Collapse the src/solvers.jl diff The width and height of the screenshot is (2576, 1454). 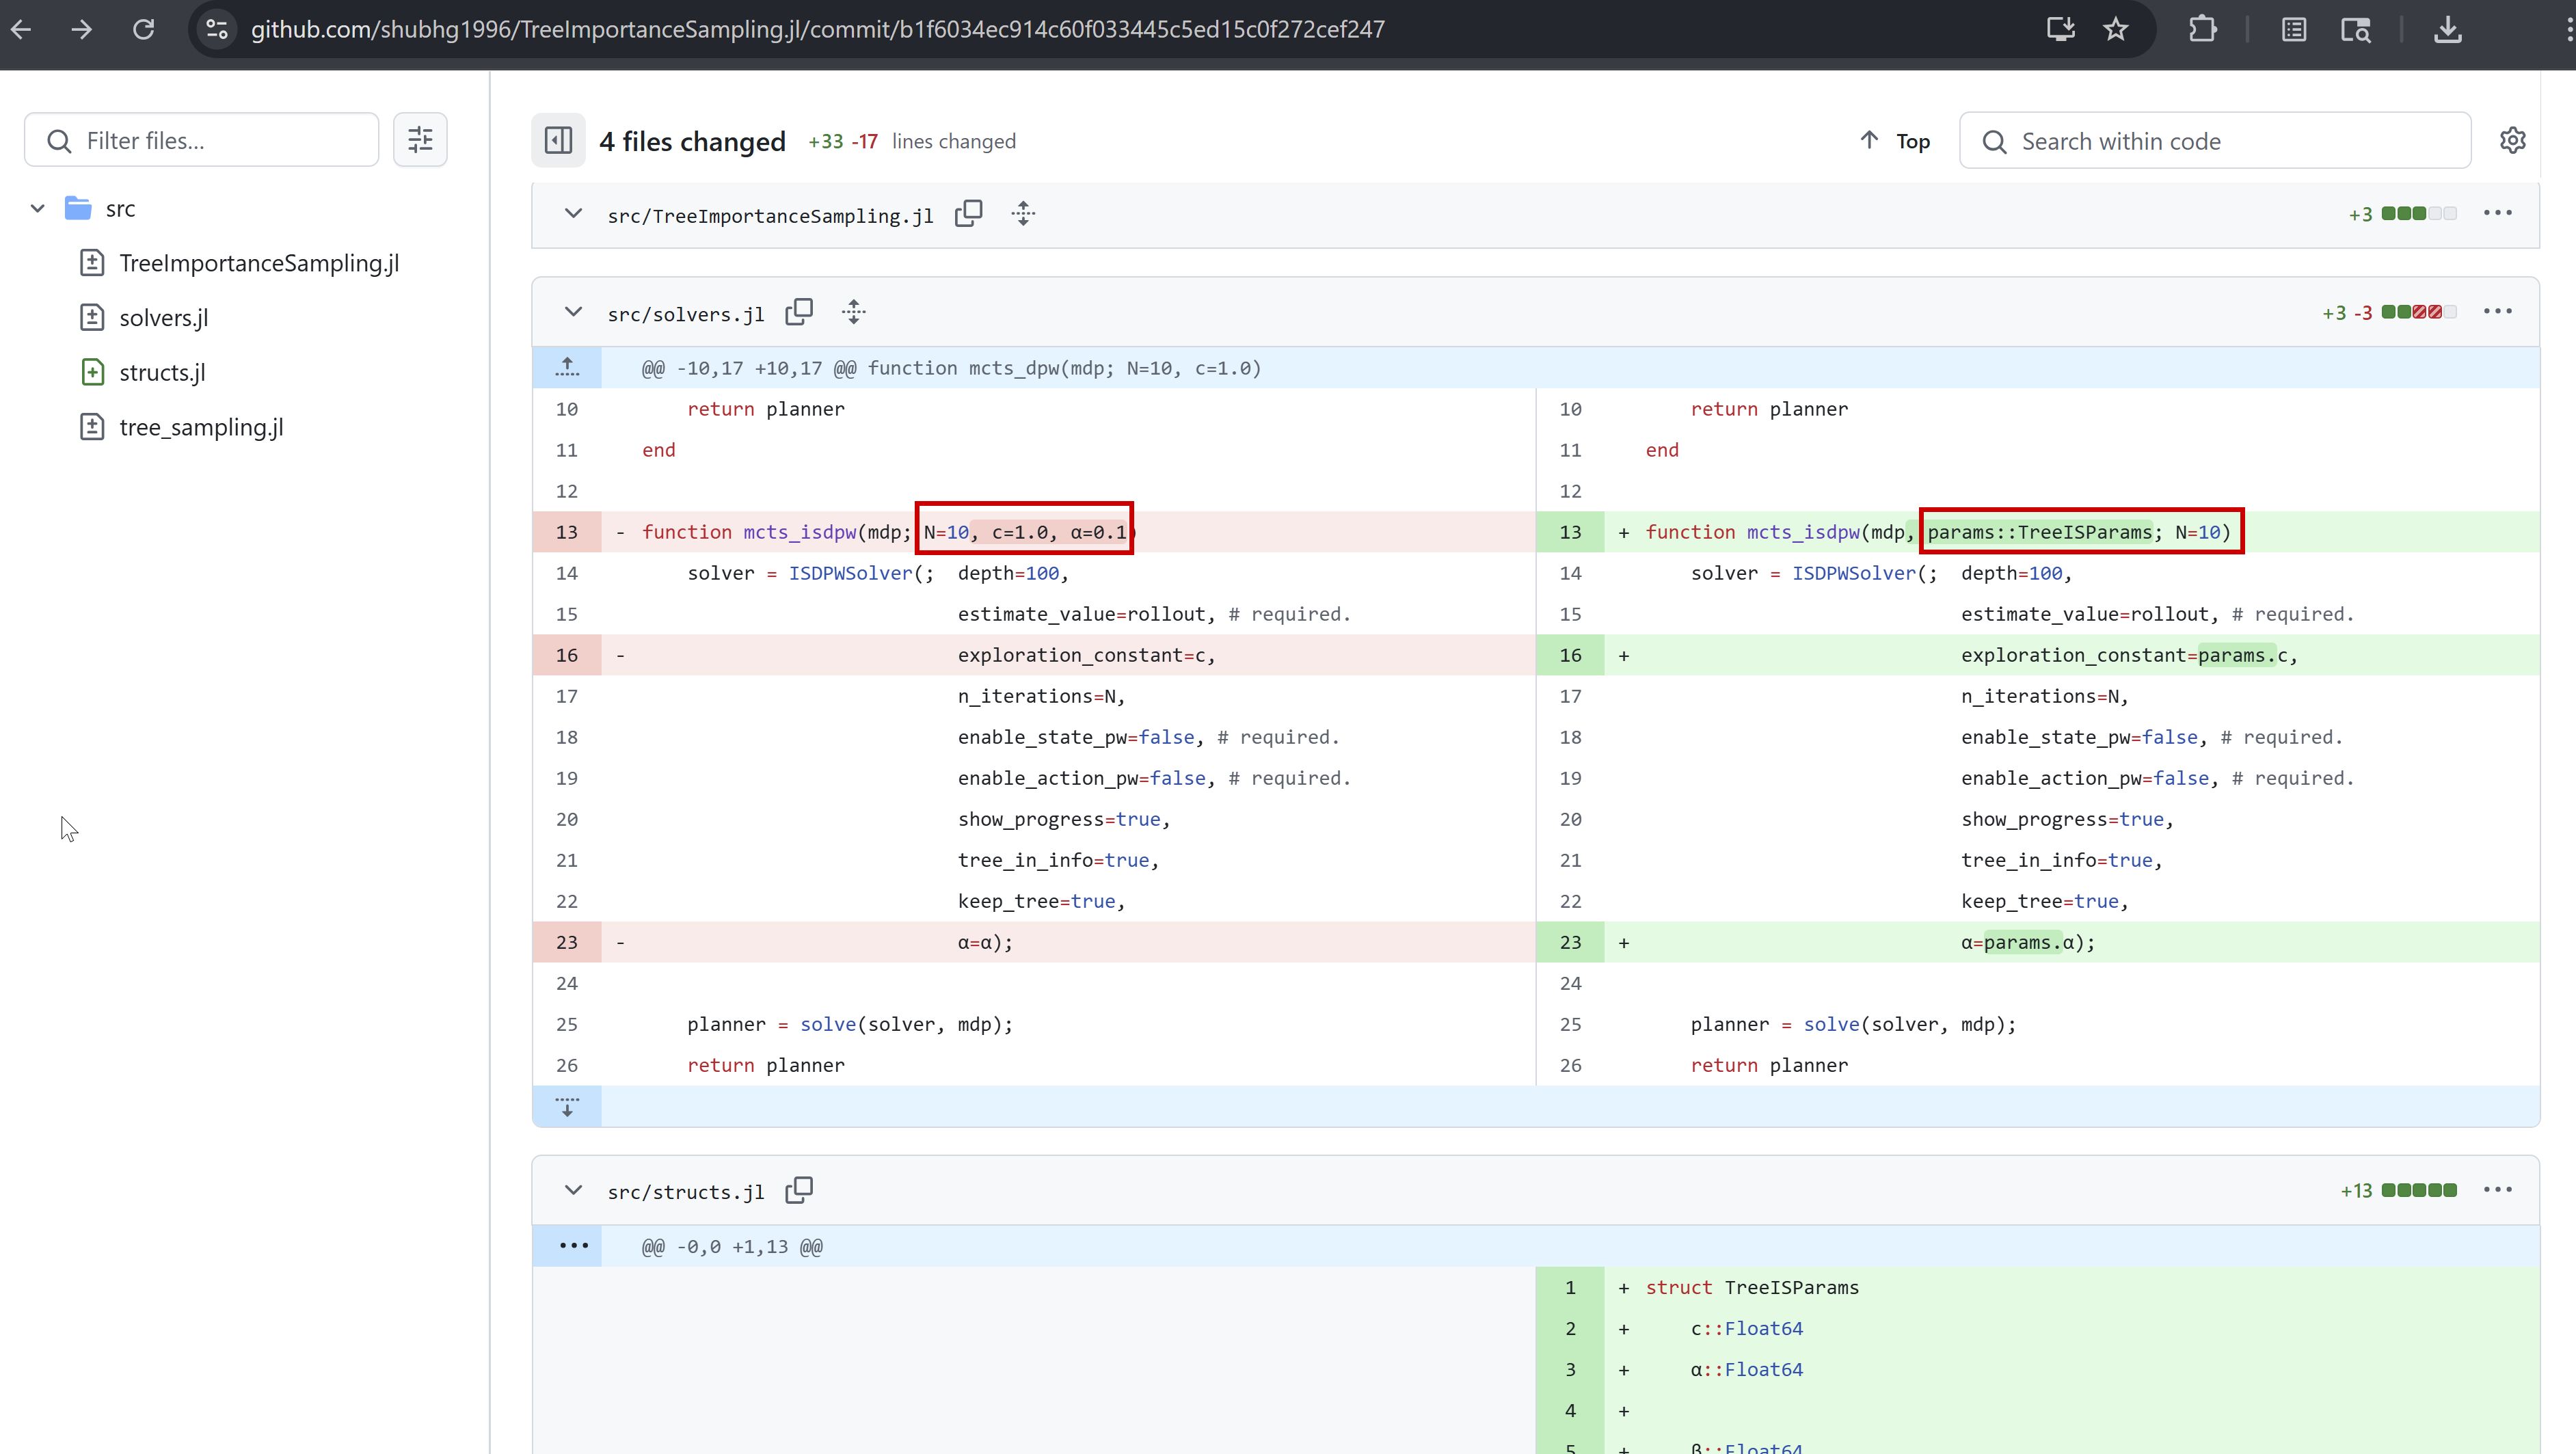[x=573, y=312]
